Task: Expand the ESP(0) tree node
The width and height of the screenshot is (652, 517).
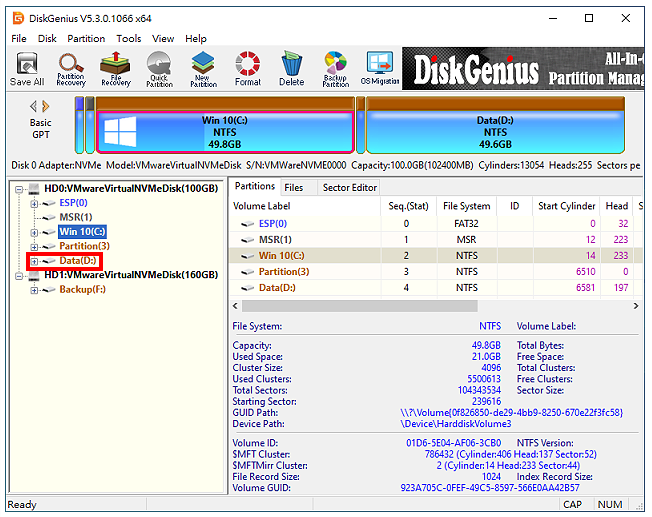Action: [34, 203]
